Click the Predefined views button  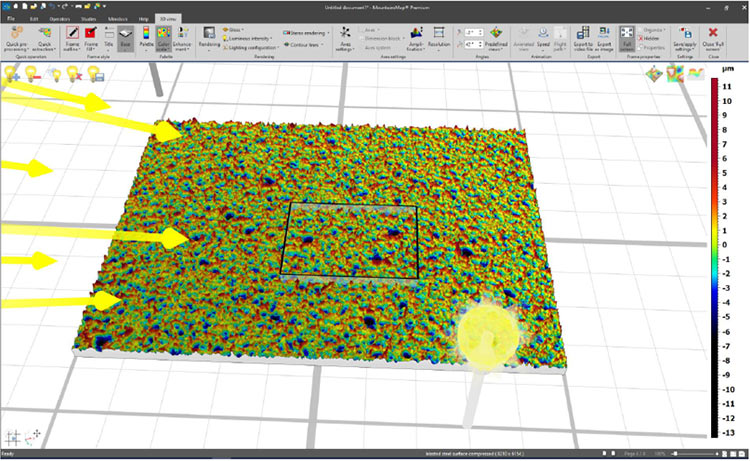point(496,38)
